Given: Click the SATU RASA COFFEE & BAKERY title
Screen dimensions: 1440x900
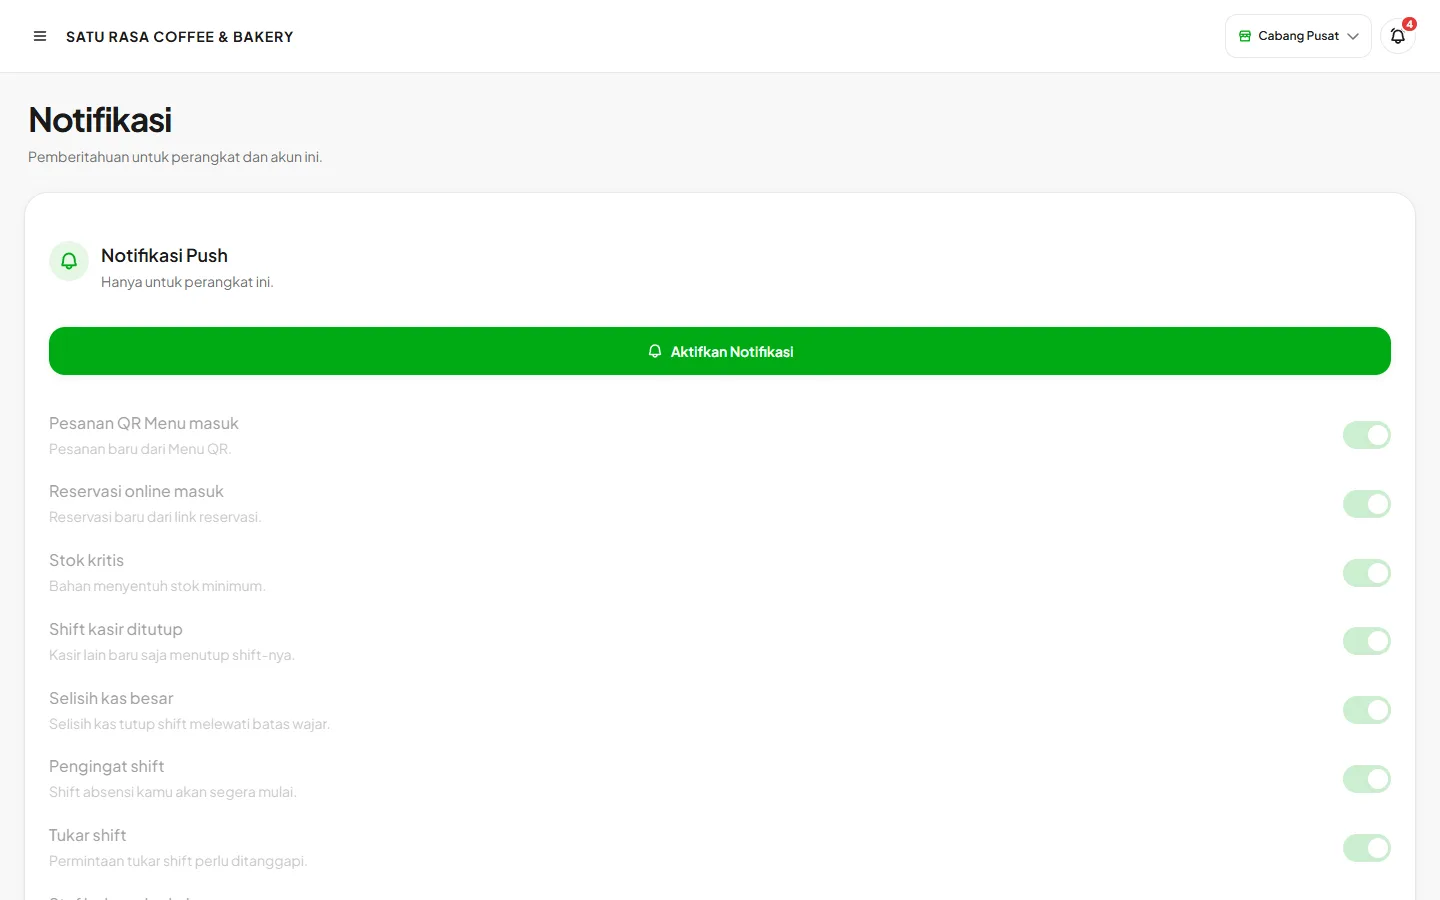Looking at the screenshot, I should click(180, 37).
